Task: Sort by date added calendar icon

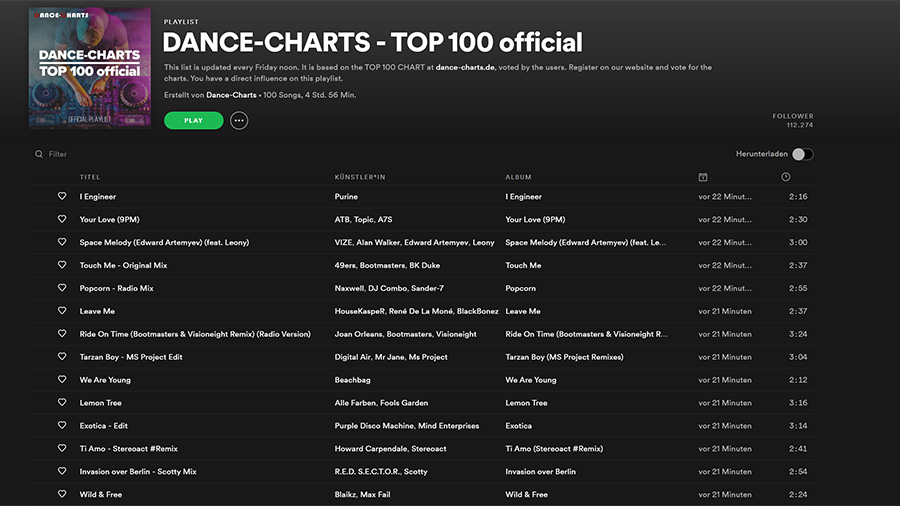Action: [x=703, y=177]
